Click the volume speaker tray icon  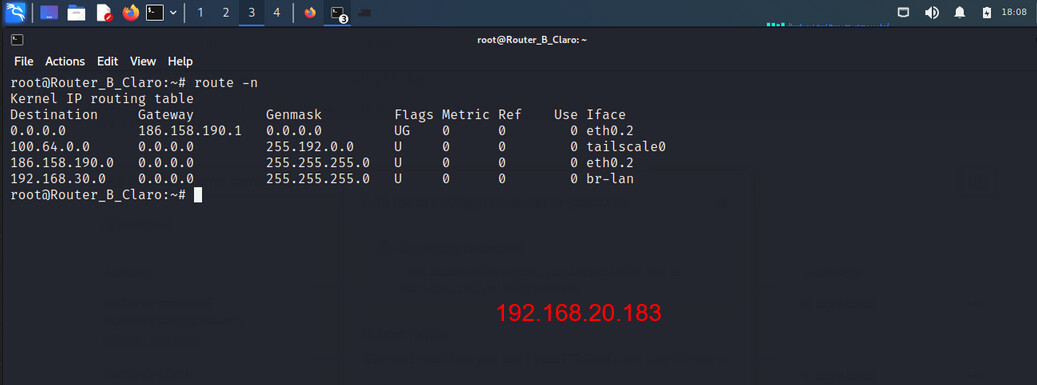tap(932, 13)
